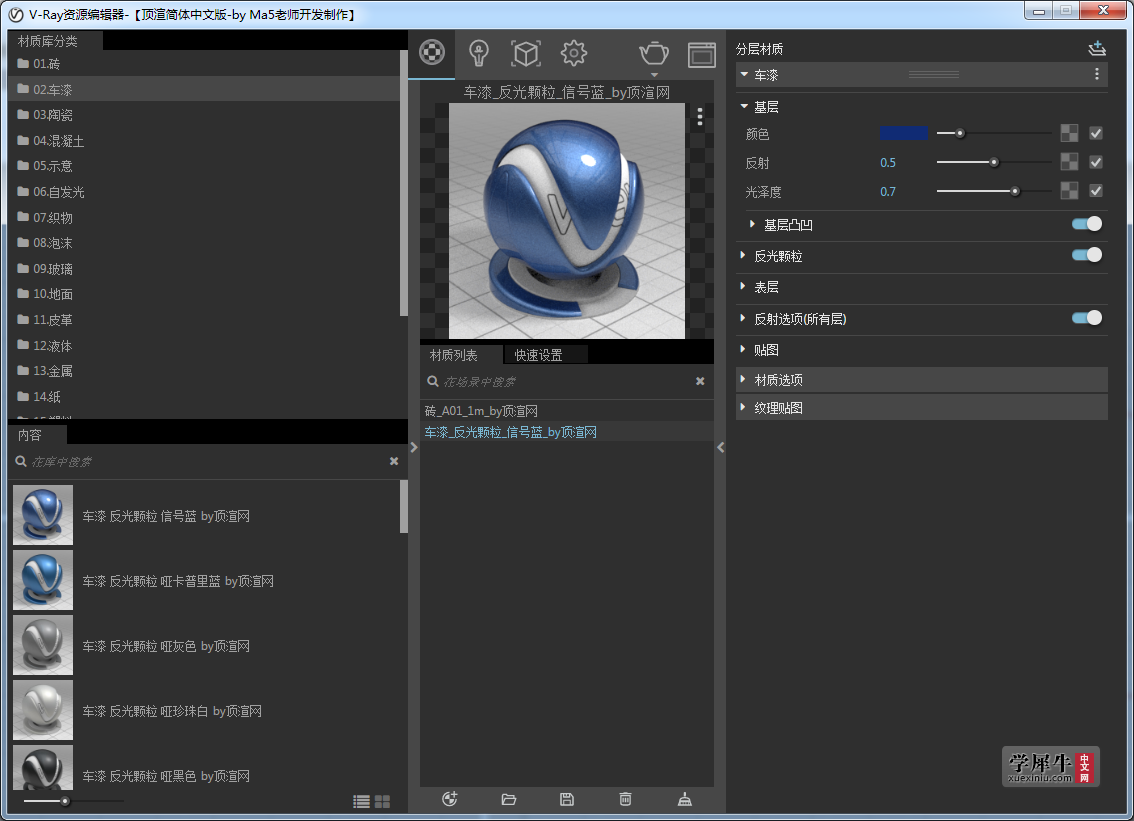
Task: Click the delete material trash icon
Action: click(626, 799)
